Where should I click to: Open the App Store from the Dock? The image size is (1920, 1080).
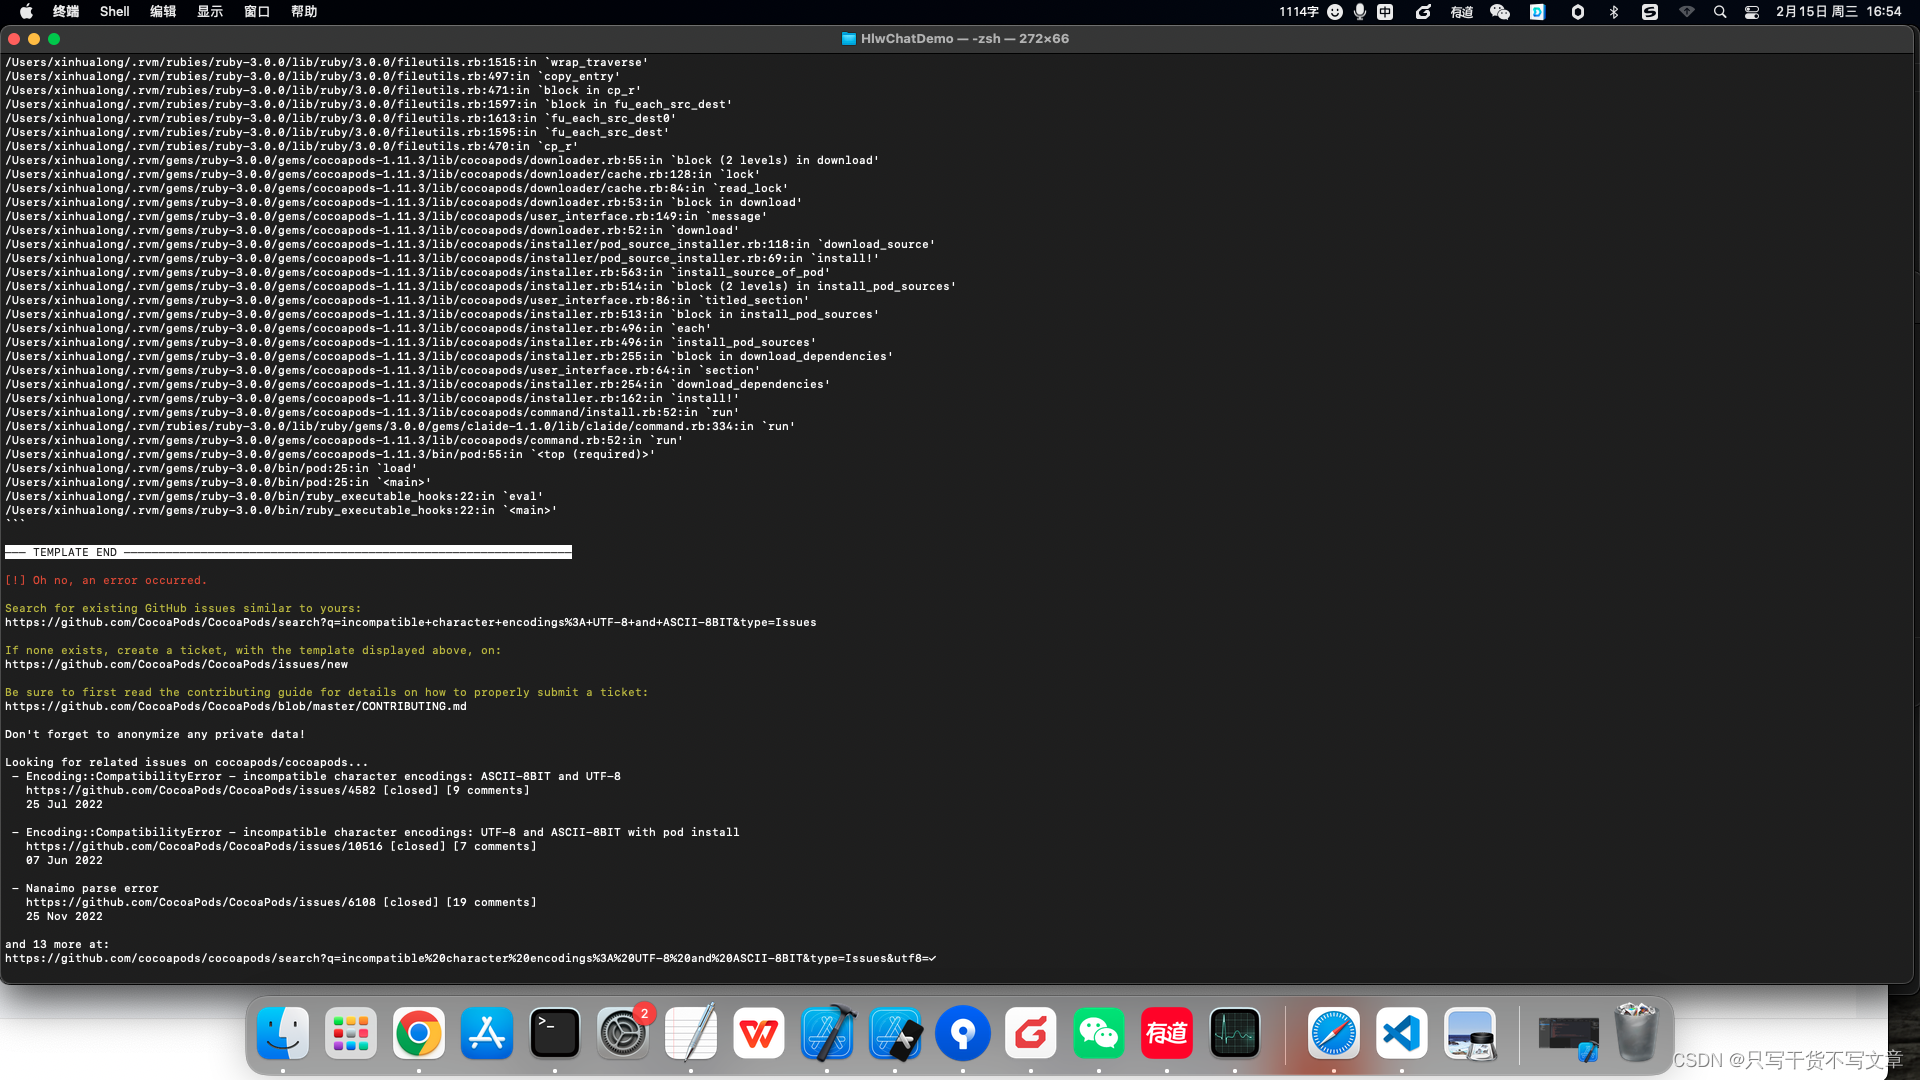point(487,1033)
